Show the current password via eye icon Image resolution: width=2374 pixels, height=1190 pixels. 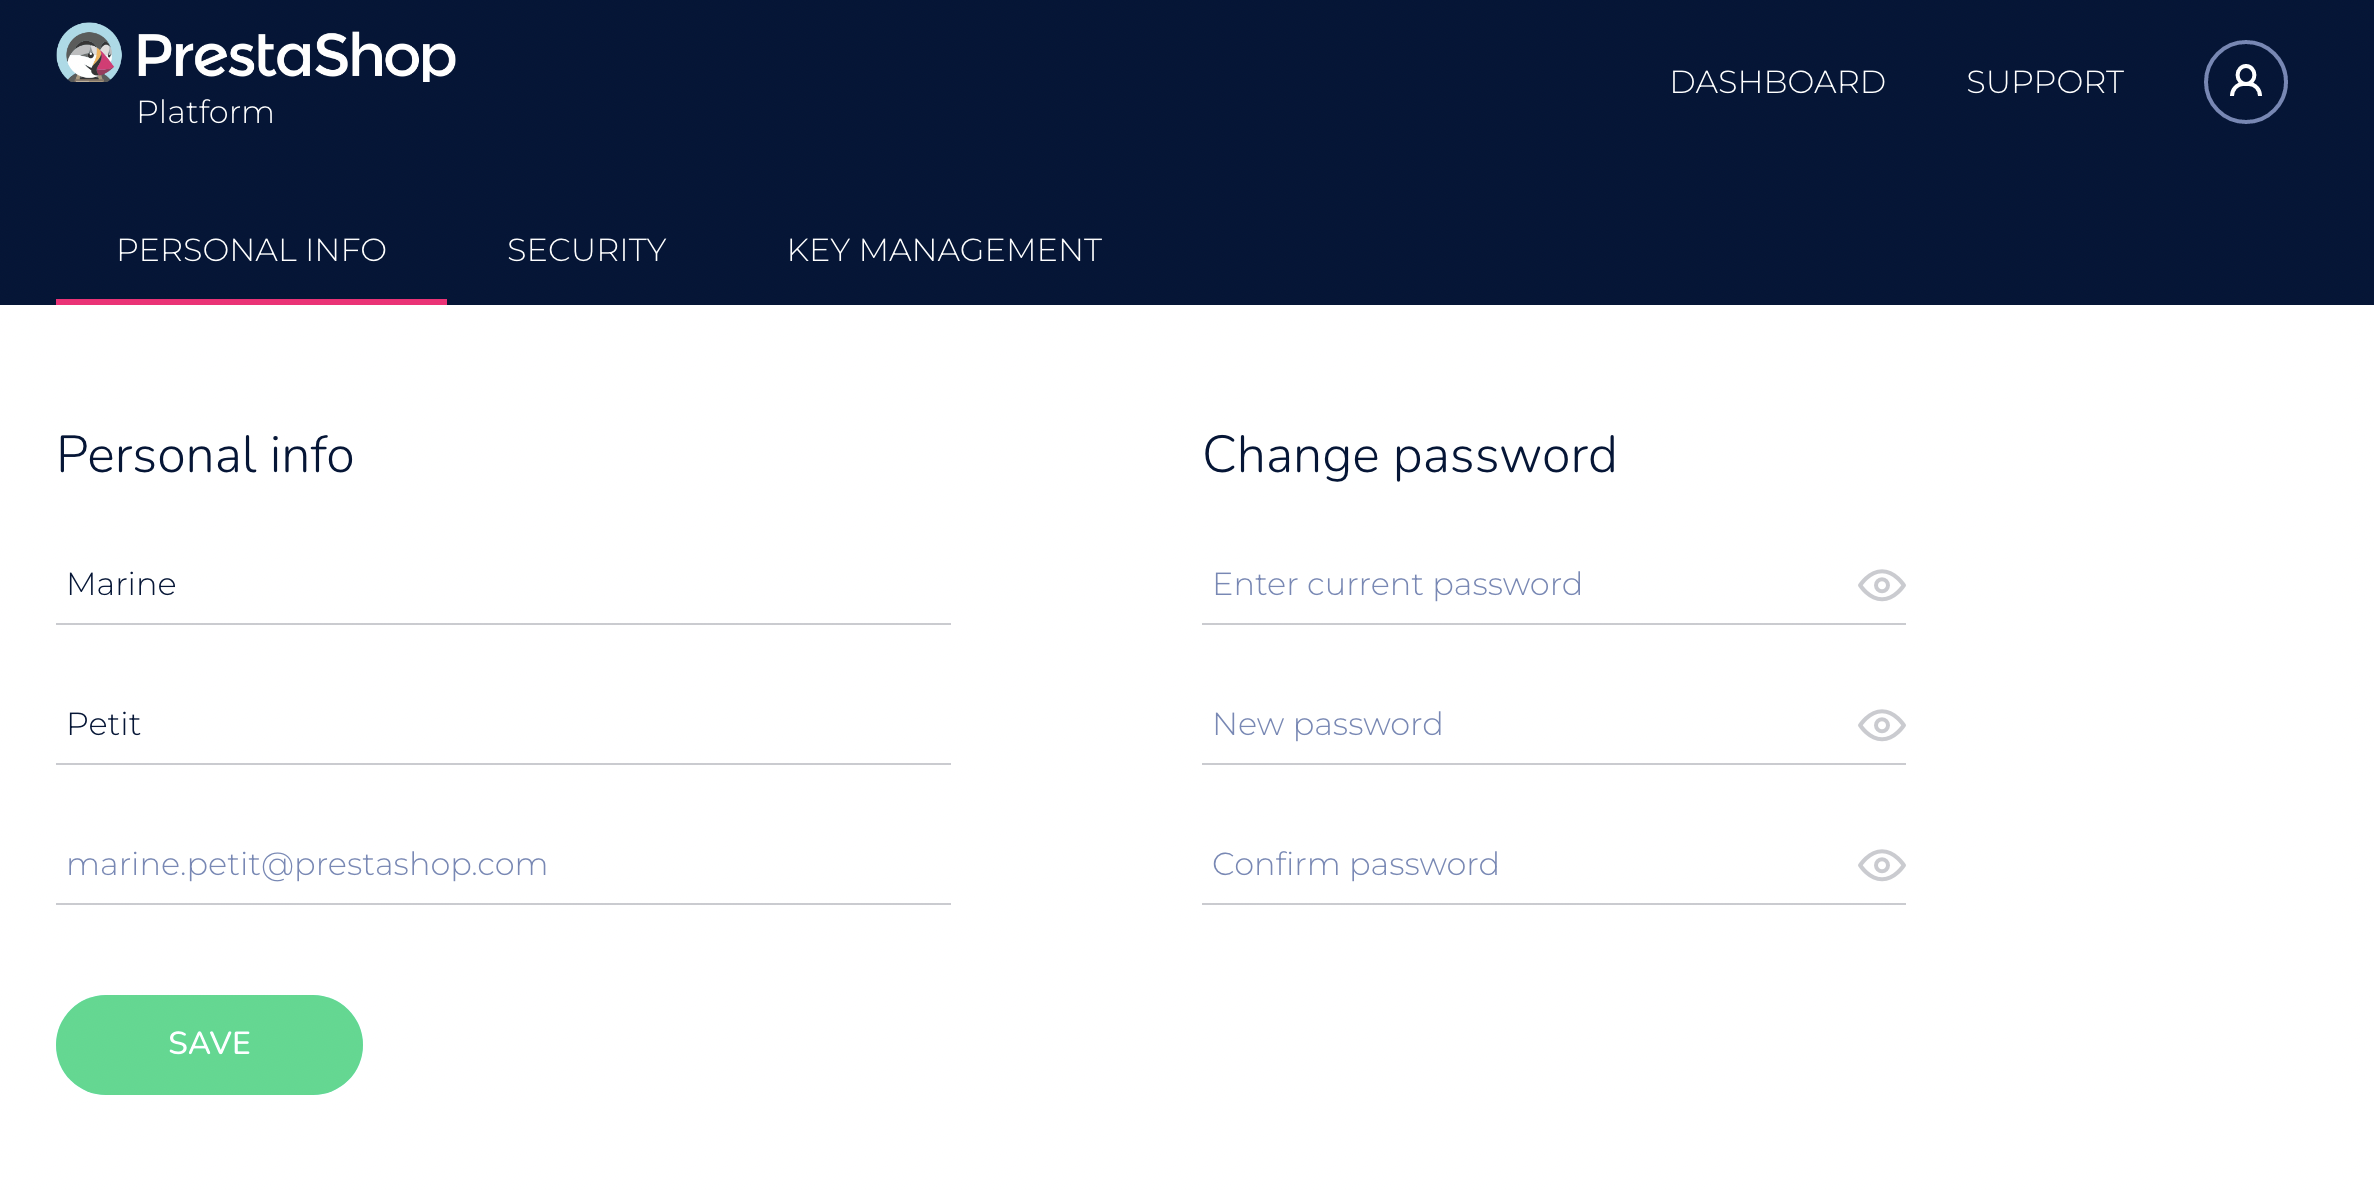pos(1881,585)
